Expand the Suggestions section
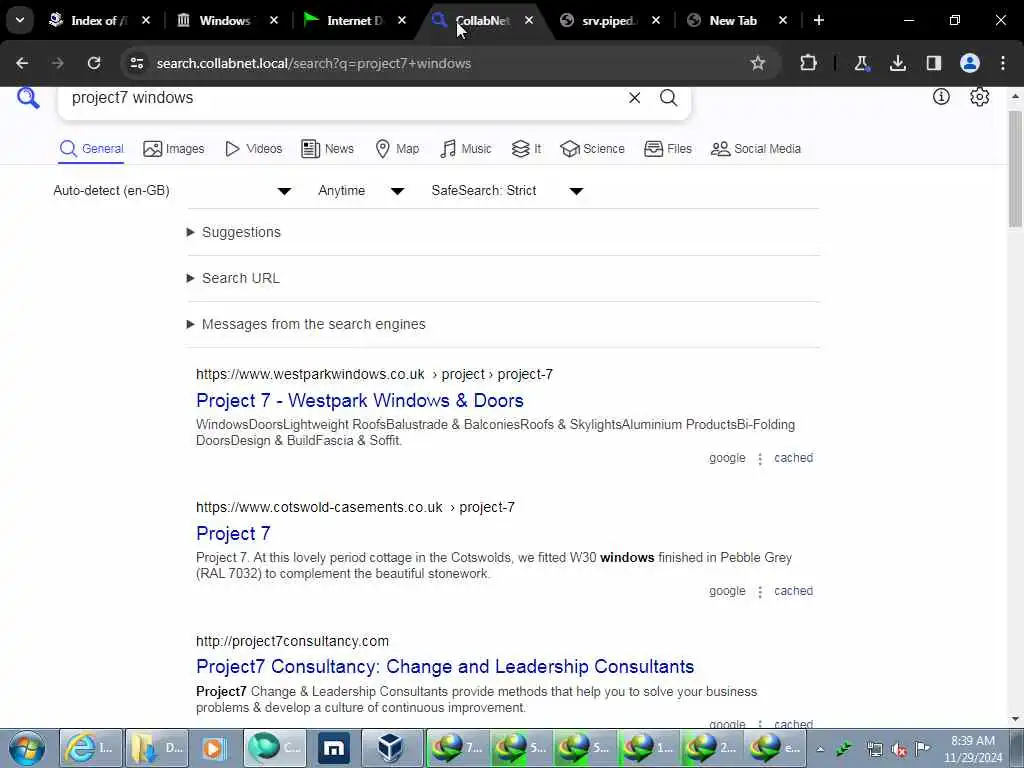 (x=234, y=232)
